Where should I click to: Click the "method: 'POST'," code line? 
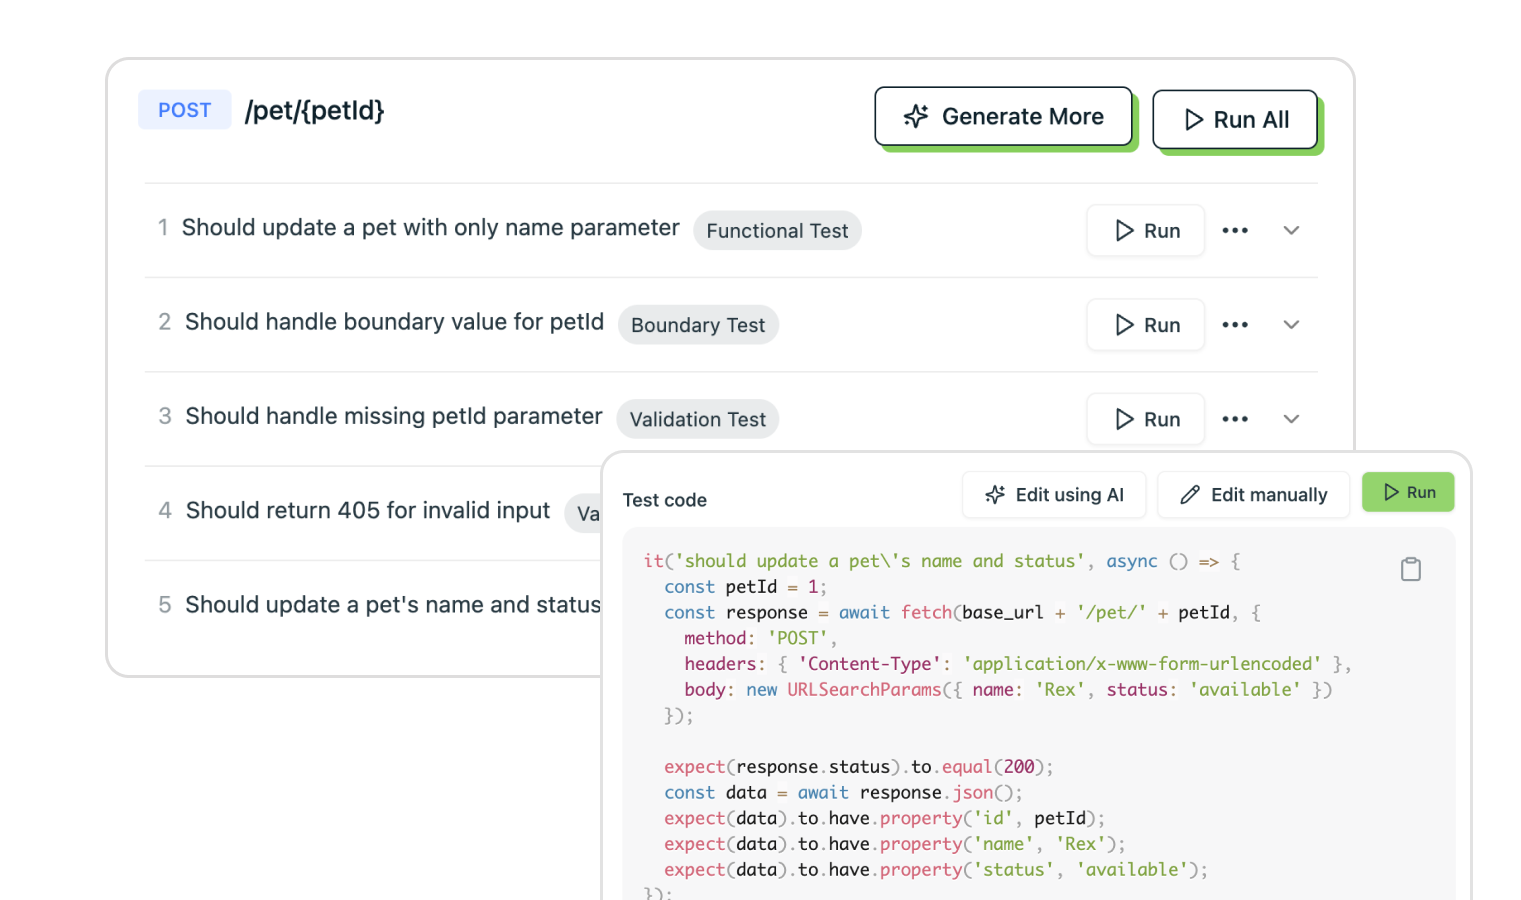tap(760, 638)
